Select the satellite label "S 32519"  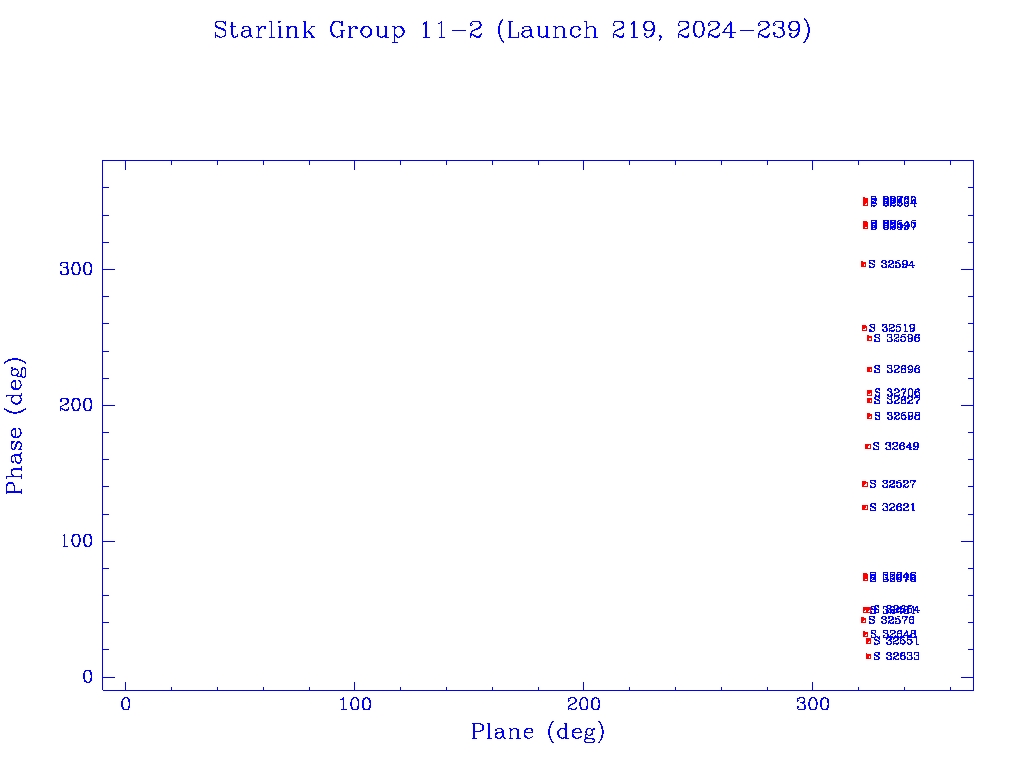[x=892, y=328]
